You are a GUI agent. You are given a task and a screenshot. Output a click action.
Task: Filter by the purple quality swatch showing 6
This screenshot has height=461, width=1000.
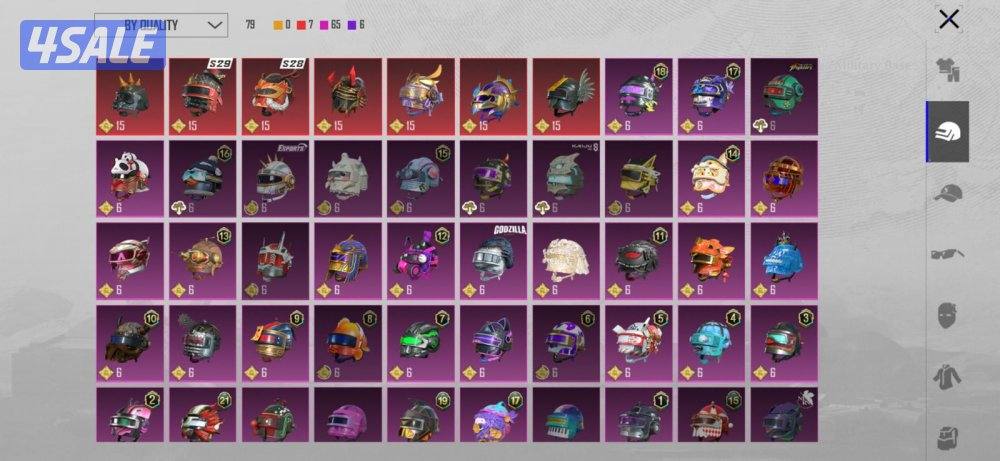351,26
